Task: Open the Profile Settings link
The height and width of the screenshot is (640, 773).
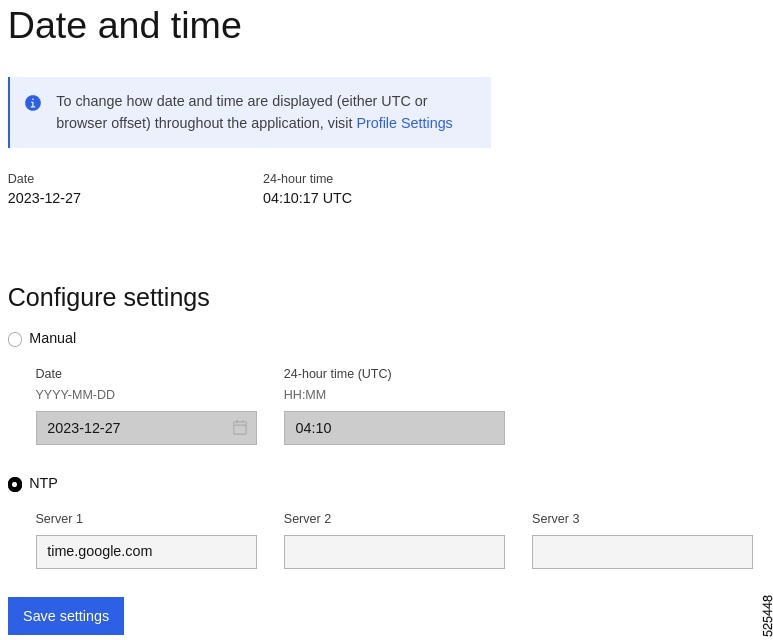Action: click(404, 123)
